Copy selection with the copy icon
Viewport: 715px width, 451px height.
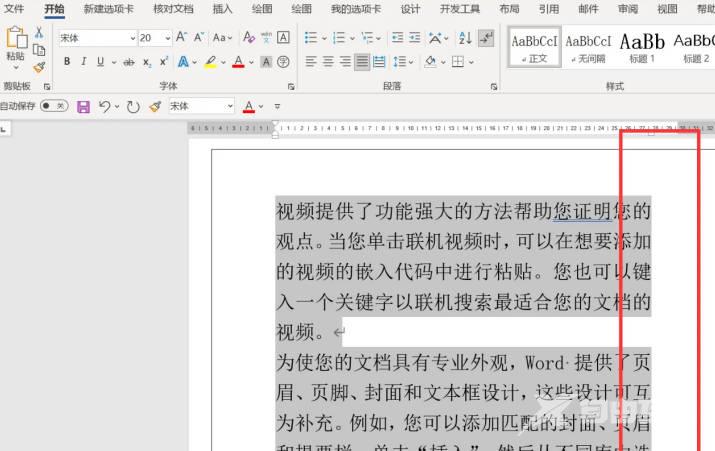(x=39, y=50)
